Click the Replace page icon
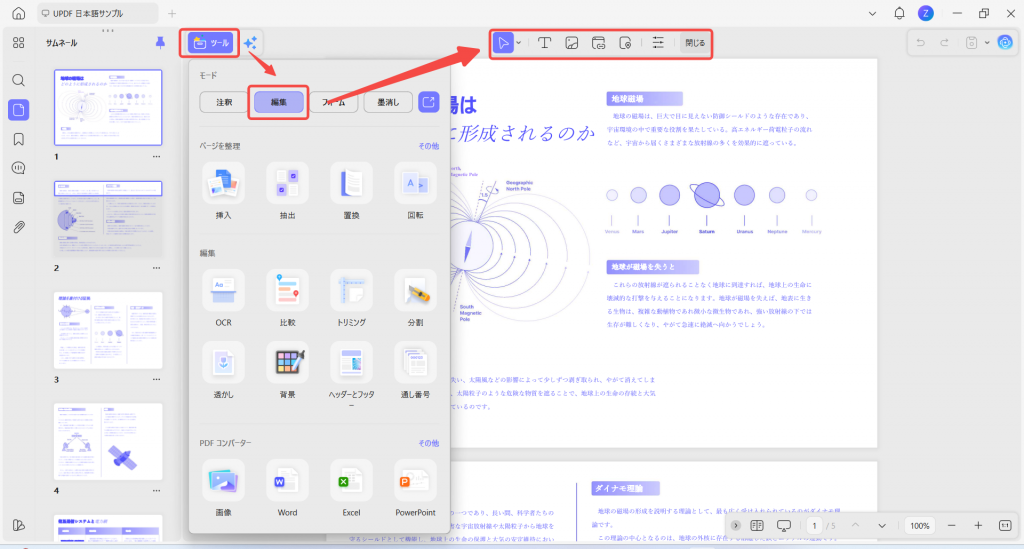This screenshot has height=549, width=1024. click(351, 183)
